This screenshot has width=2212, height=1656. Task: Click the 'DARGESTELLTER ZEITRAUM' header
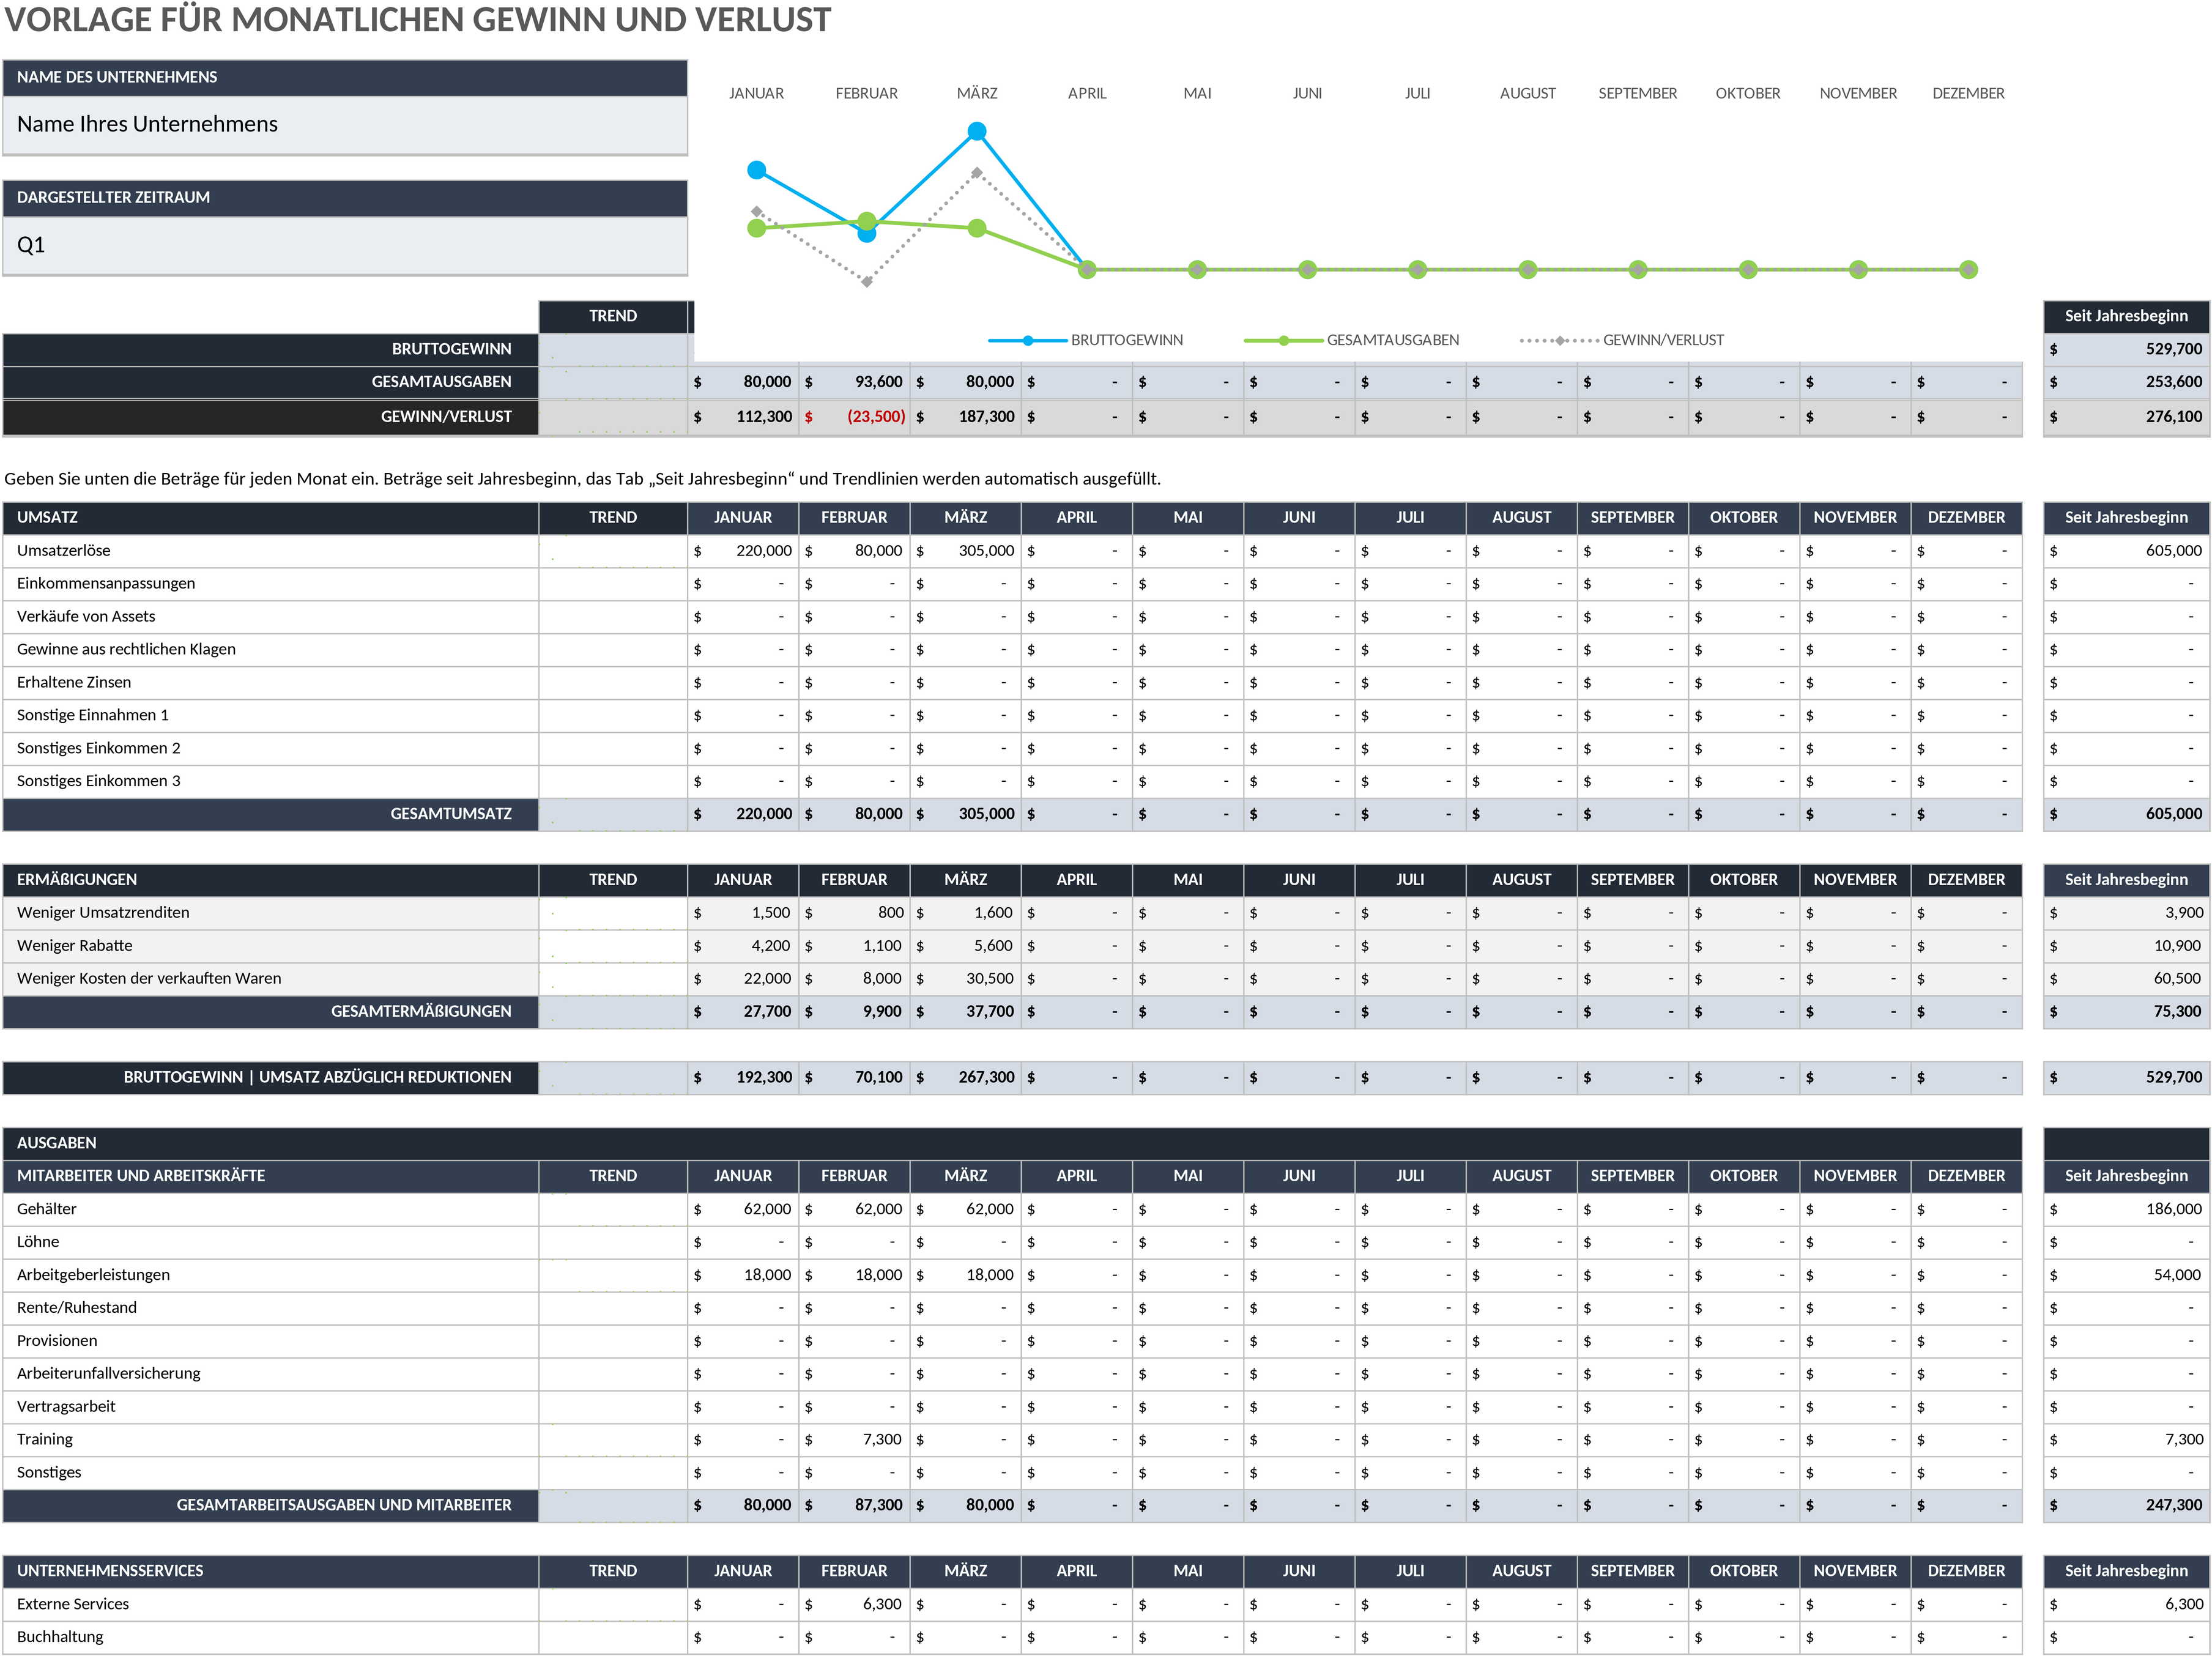coord(345,198)
